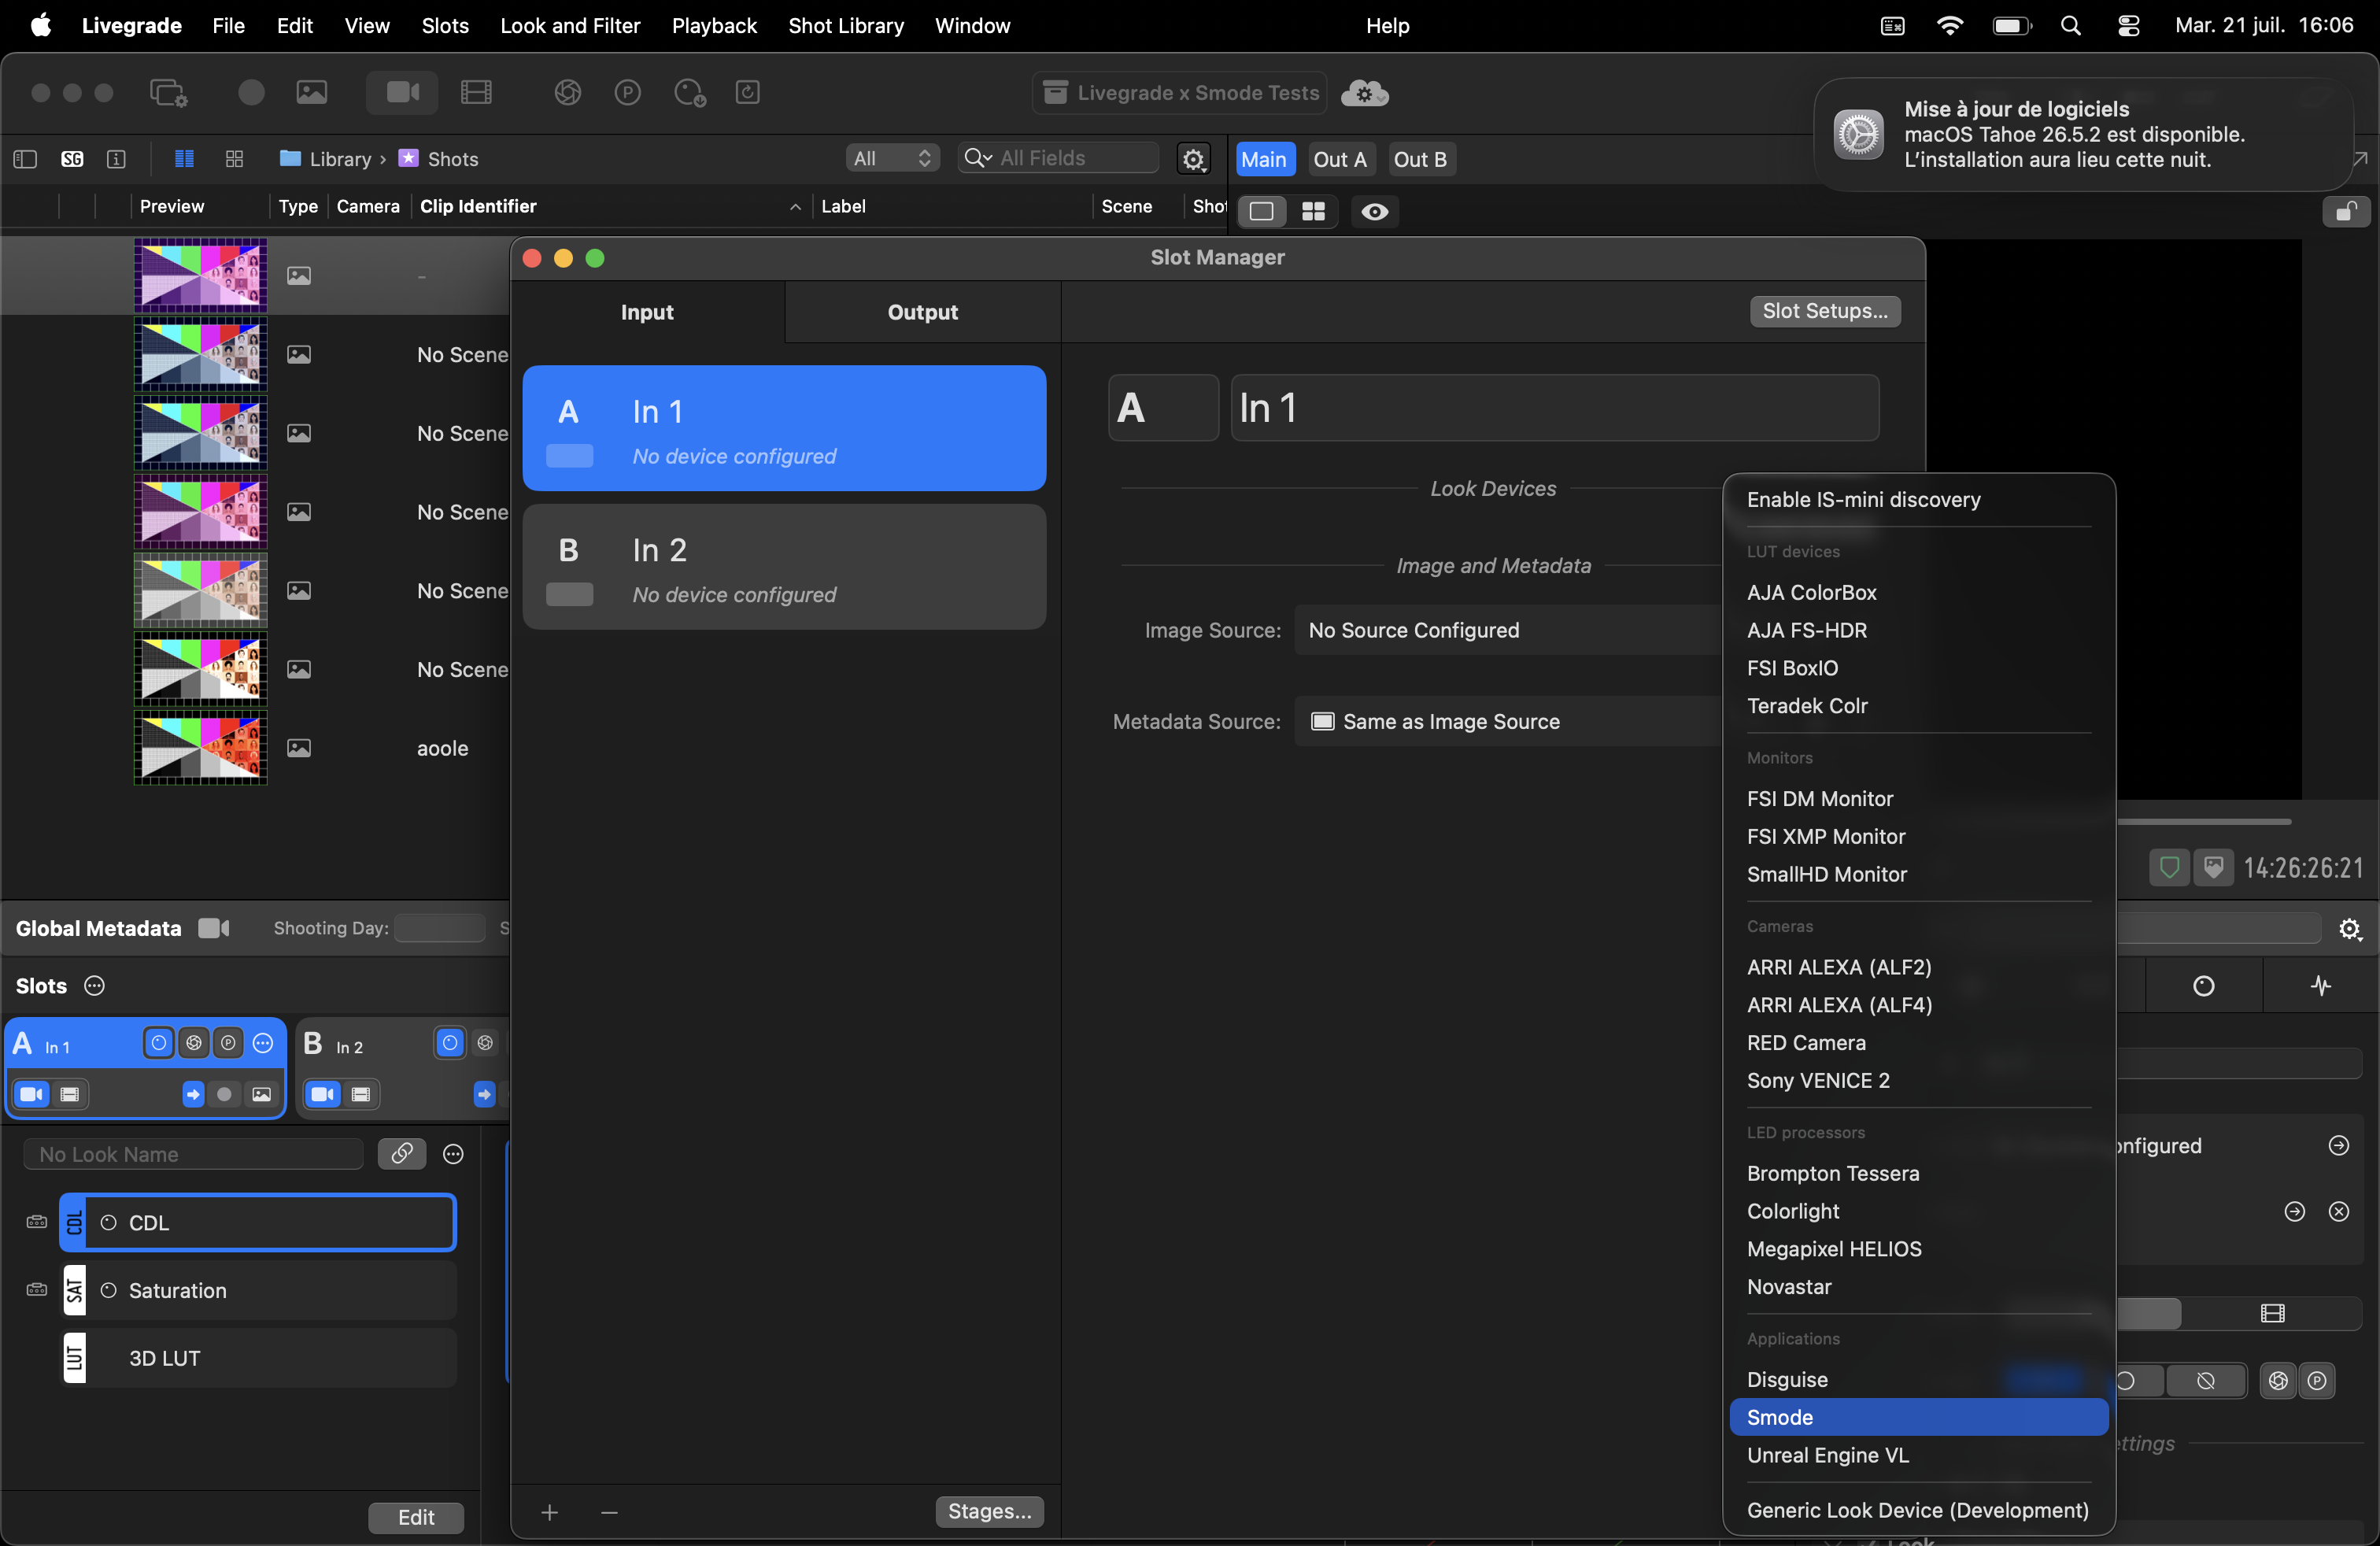Select the Main viewer tab
The image size is (2380, 1546).
(1264, 159)
